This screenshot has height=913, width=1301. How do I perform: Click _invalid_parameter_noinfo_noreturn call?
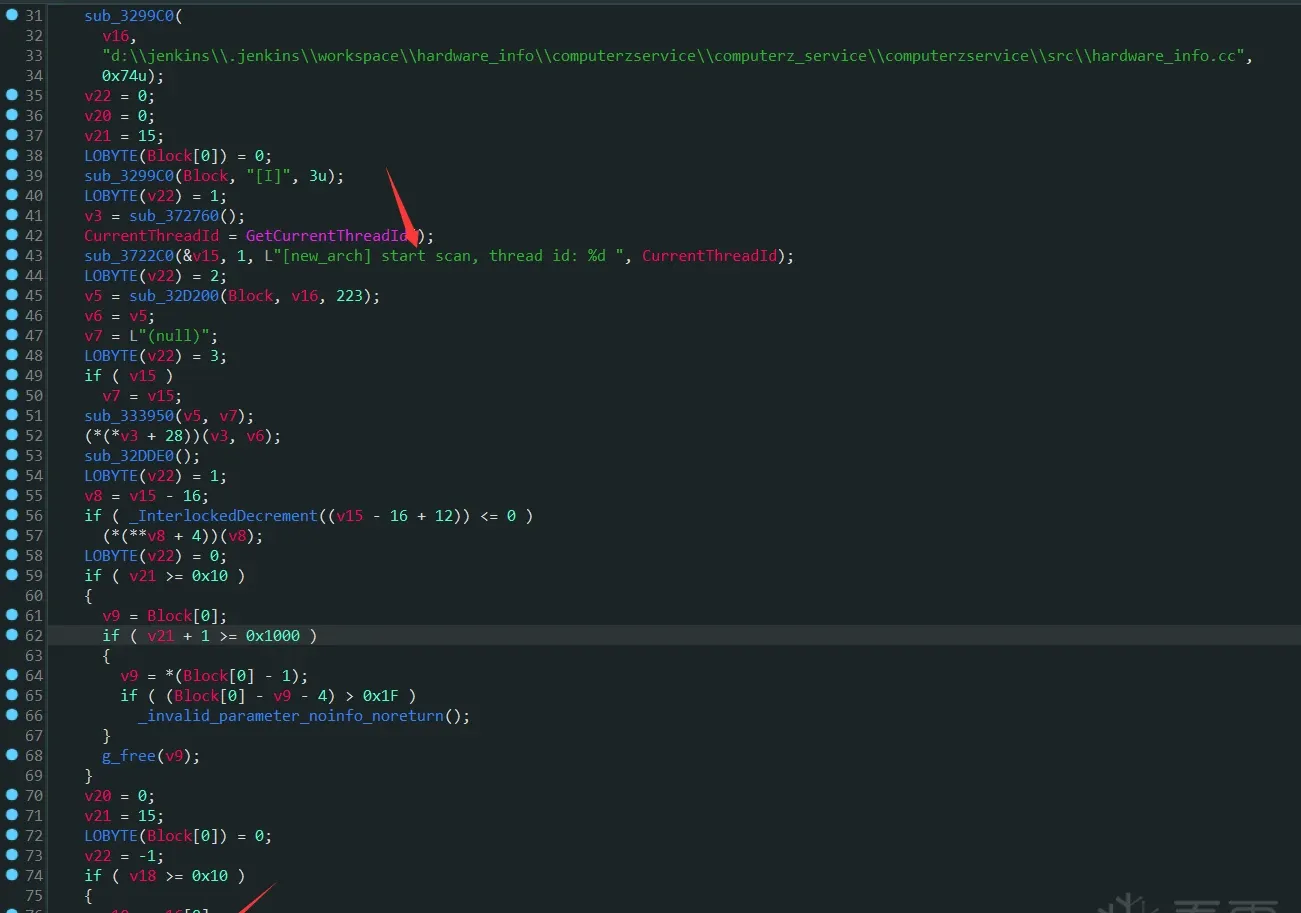point(290,715)
